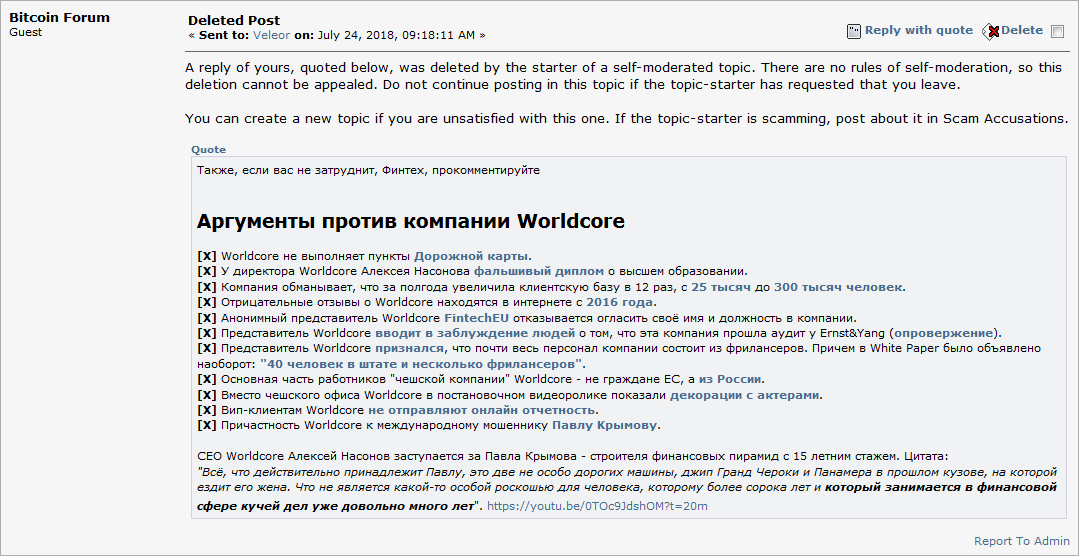Open the фальшивый диплом link

pyautogui.click(x=539, y=271)
